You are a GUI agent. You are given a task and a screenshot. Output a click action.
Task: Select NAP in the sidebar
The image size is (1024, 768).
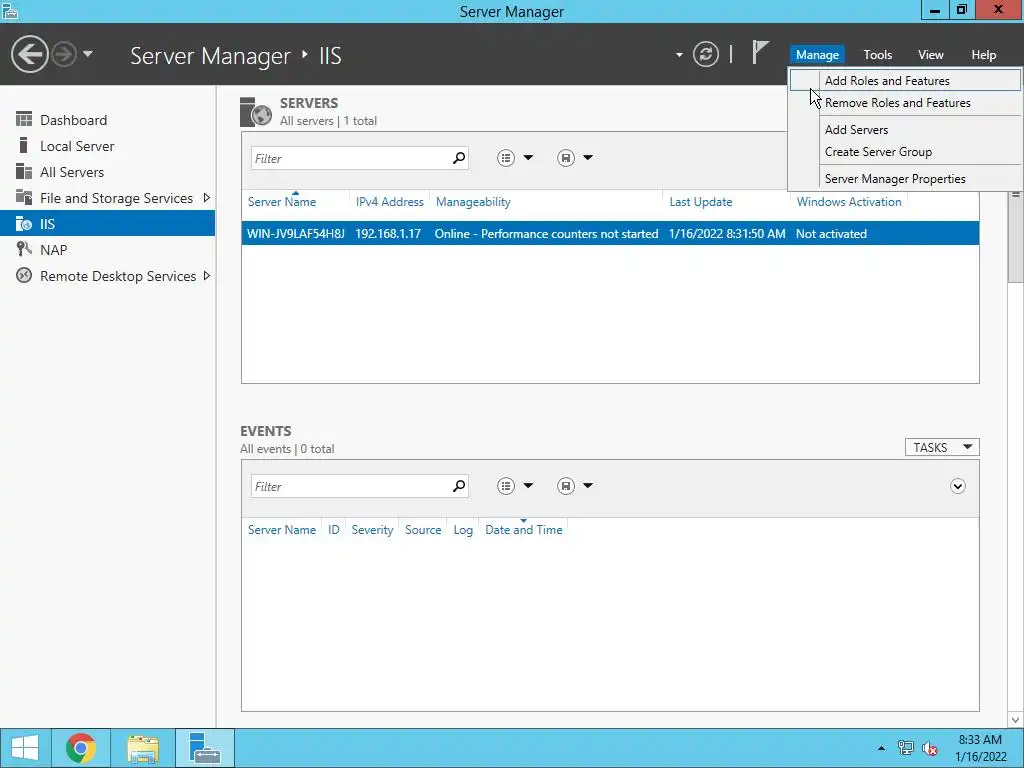108,250
